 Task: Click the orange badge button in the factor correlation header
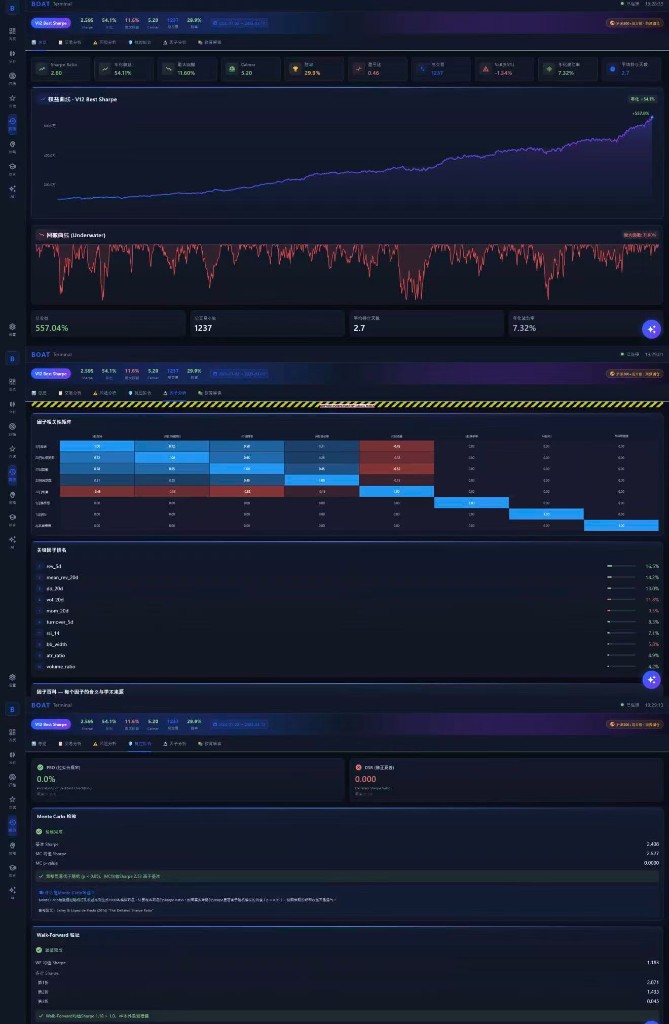(x=634, y=374)
